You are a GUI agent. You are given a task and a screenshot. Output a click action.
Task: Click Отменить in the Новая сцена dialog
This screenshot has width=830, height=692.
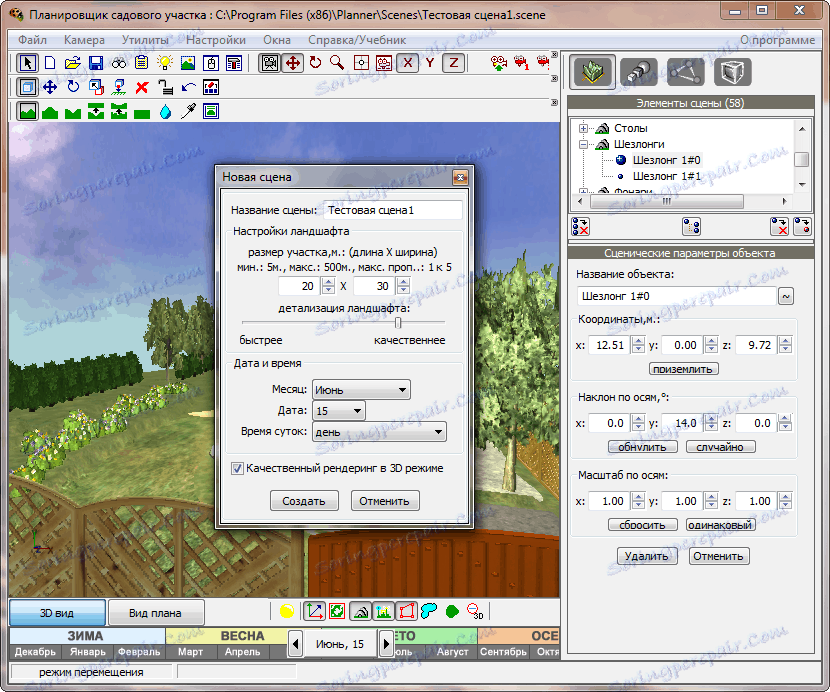tap(385, 501)
